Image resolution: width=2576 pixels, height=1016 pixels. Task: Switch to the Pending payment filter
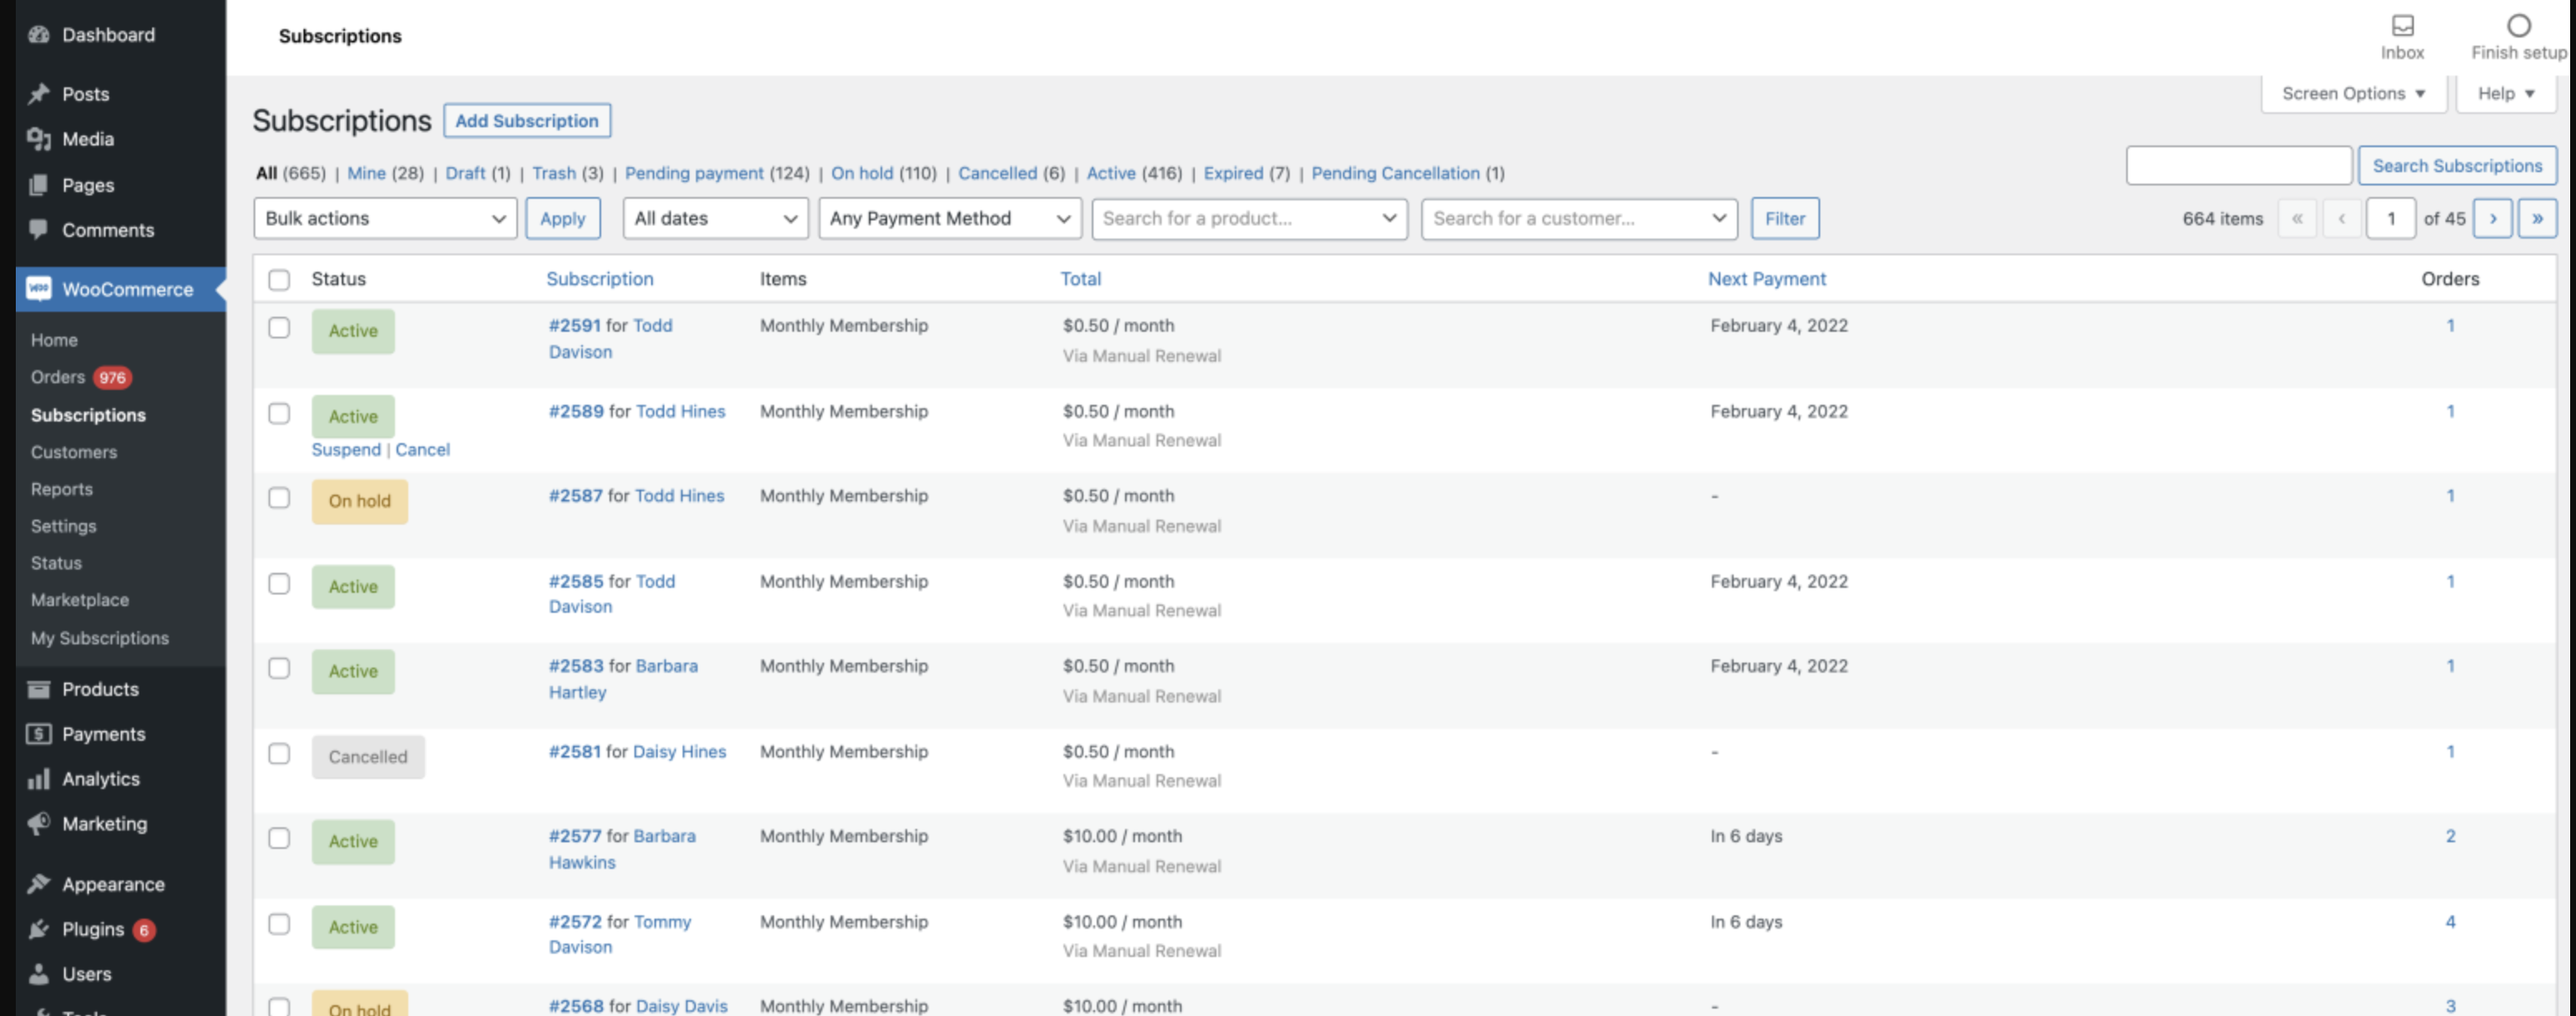[x=695, y=173]
